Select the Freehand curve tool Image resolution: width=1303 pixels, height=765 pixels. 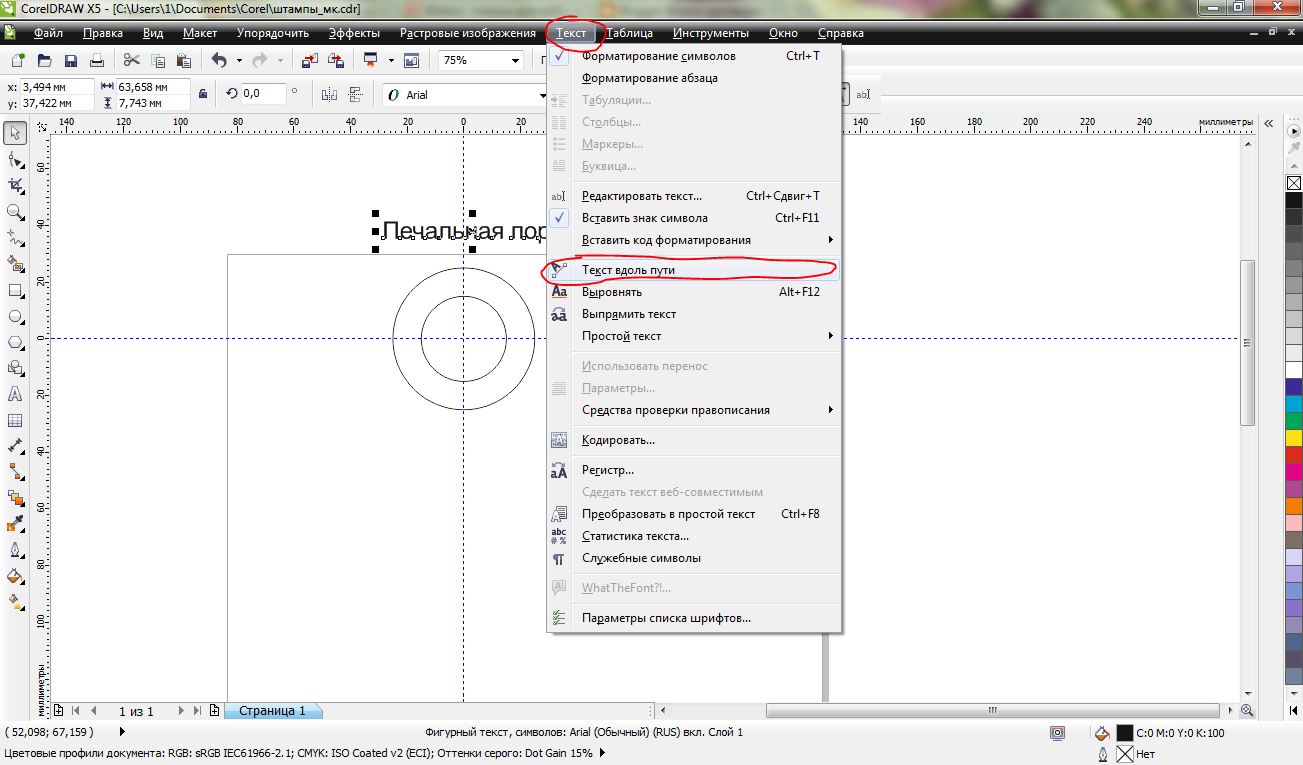pos(15,238)
